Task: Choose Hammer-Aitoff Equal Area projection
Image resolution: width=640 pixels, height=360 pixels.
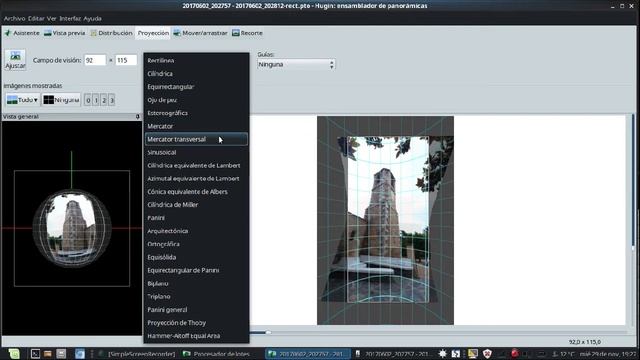Action: 196,336
